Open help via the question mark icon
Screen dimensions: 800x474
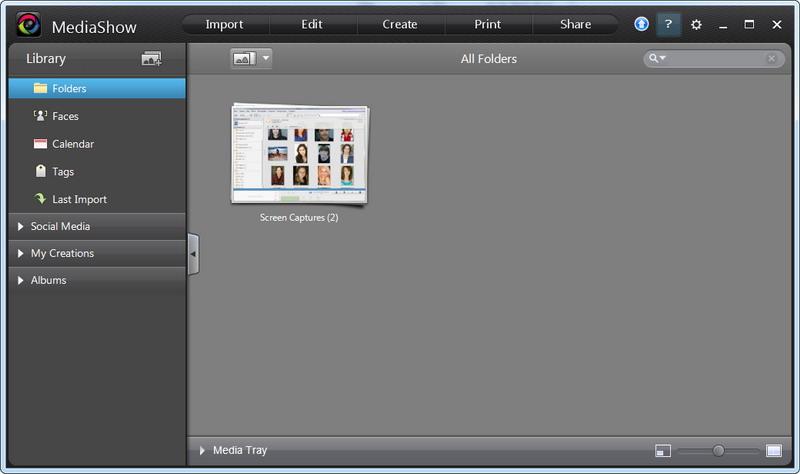(668, 24)
